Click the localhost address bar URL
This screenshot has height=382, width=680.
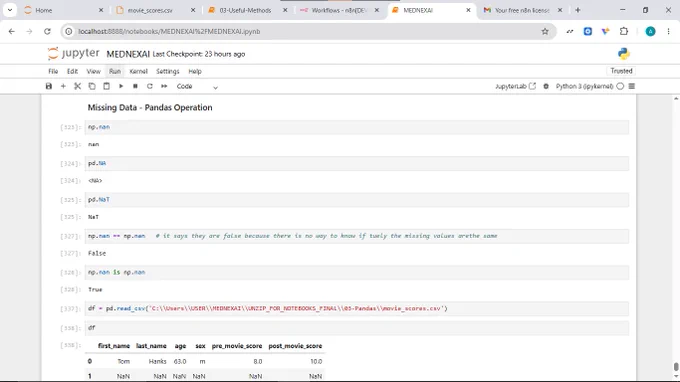click(169, 31)
